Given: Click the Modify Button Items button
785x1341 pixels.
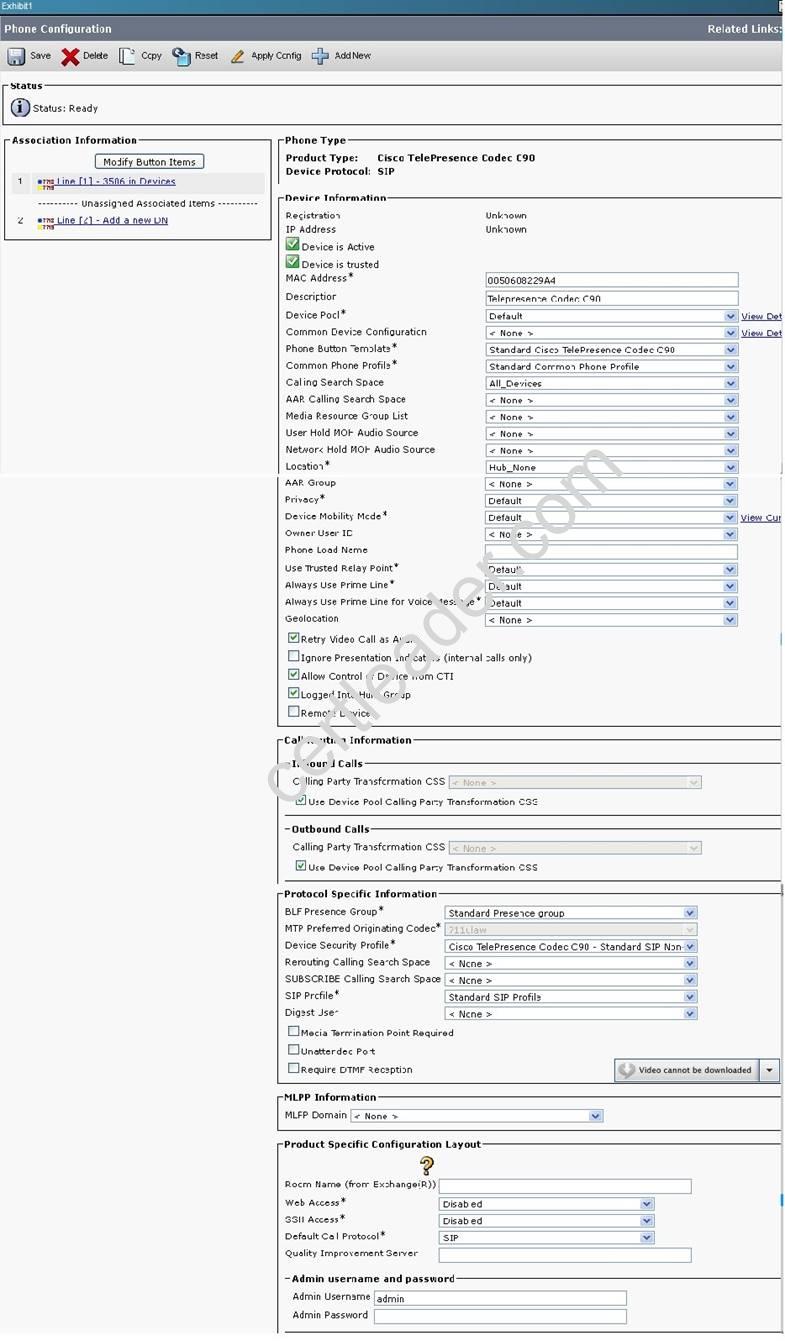Looking at the screenshot, I should pyautogui.click(x=149, y=162).
